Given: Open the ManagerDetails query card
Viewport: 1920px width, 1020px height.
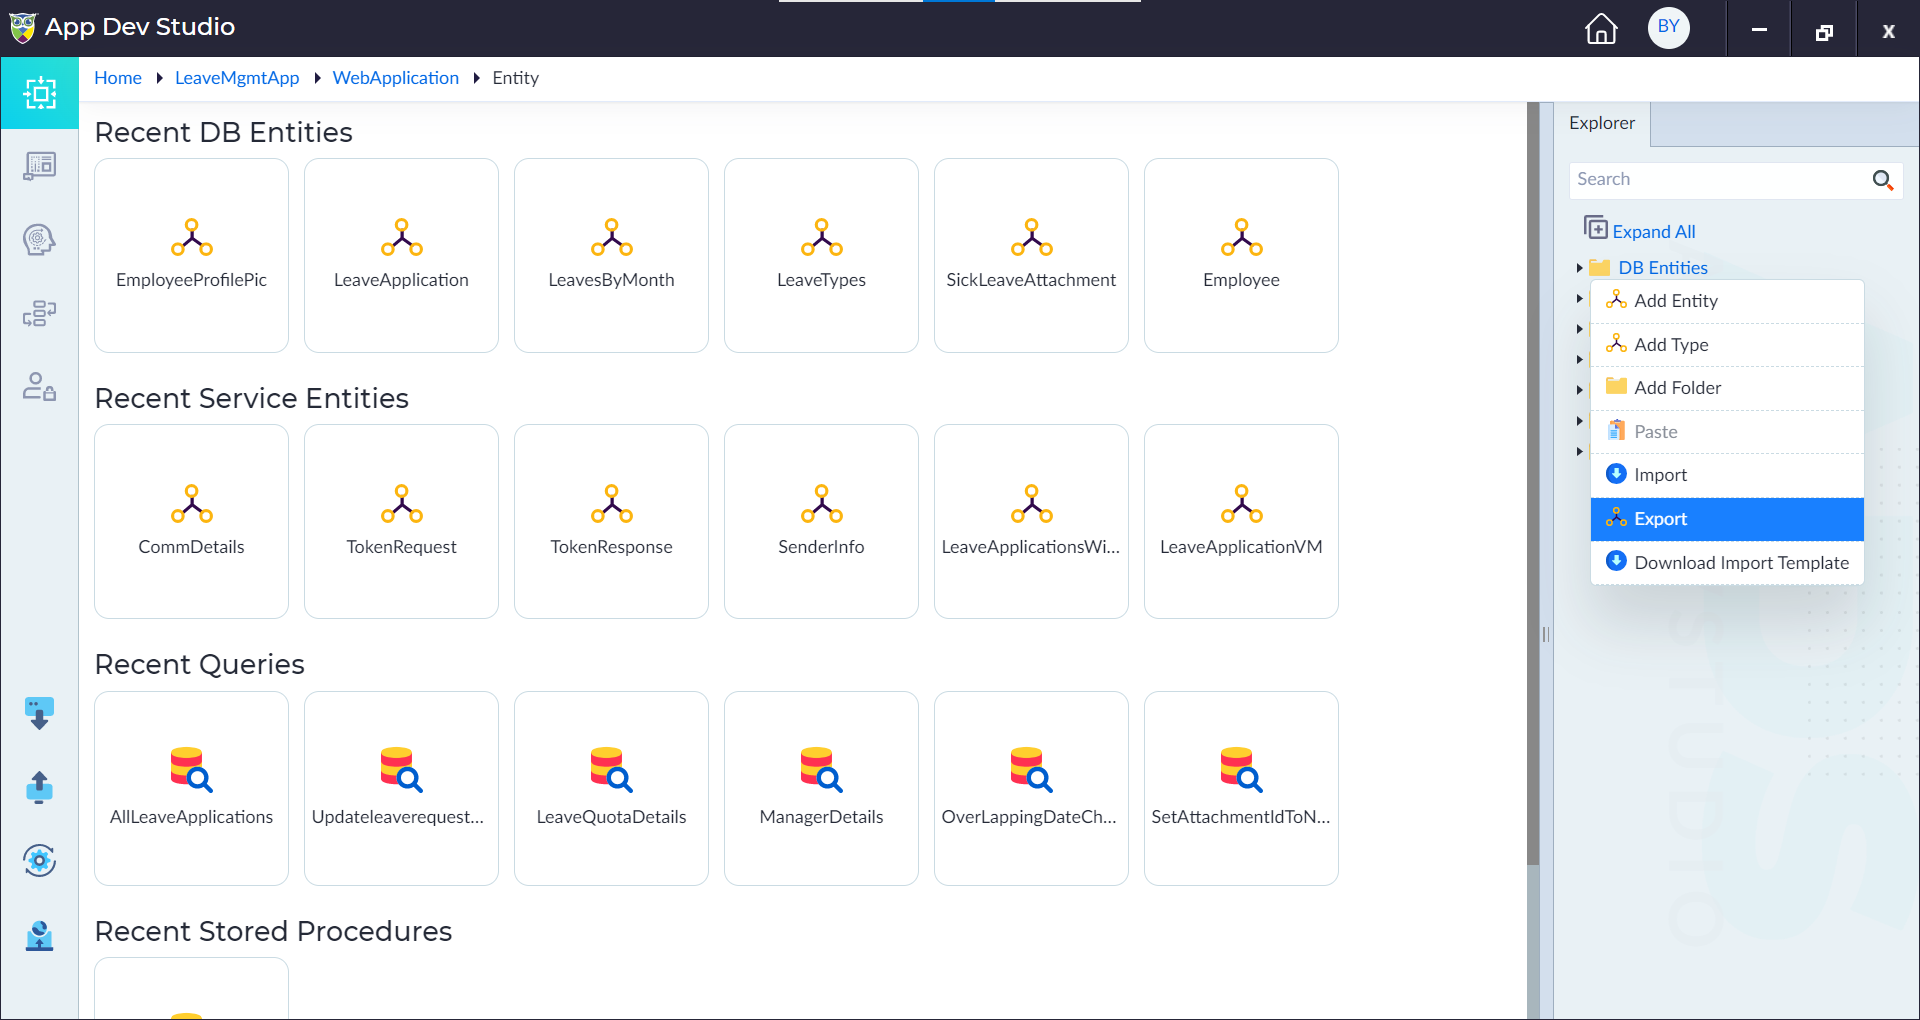Looking at the screenshot, I should [821, 788].
